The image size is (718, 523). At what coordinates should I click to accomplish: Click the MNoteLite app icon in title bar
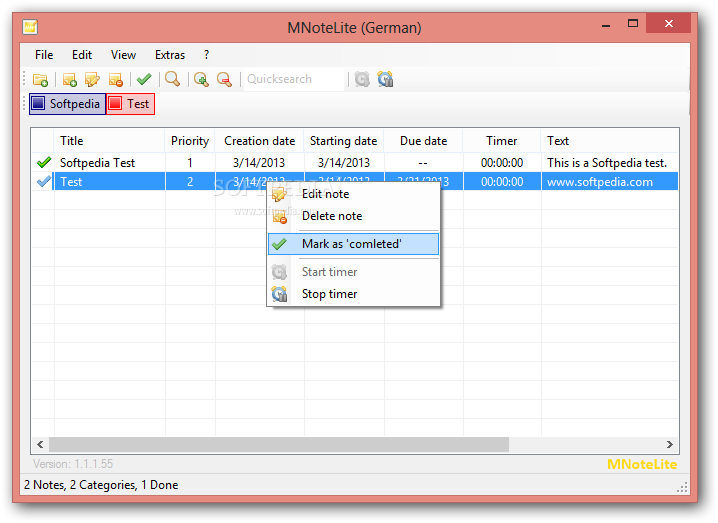point(30,27)
